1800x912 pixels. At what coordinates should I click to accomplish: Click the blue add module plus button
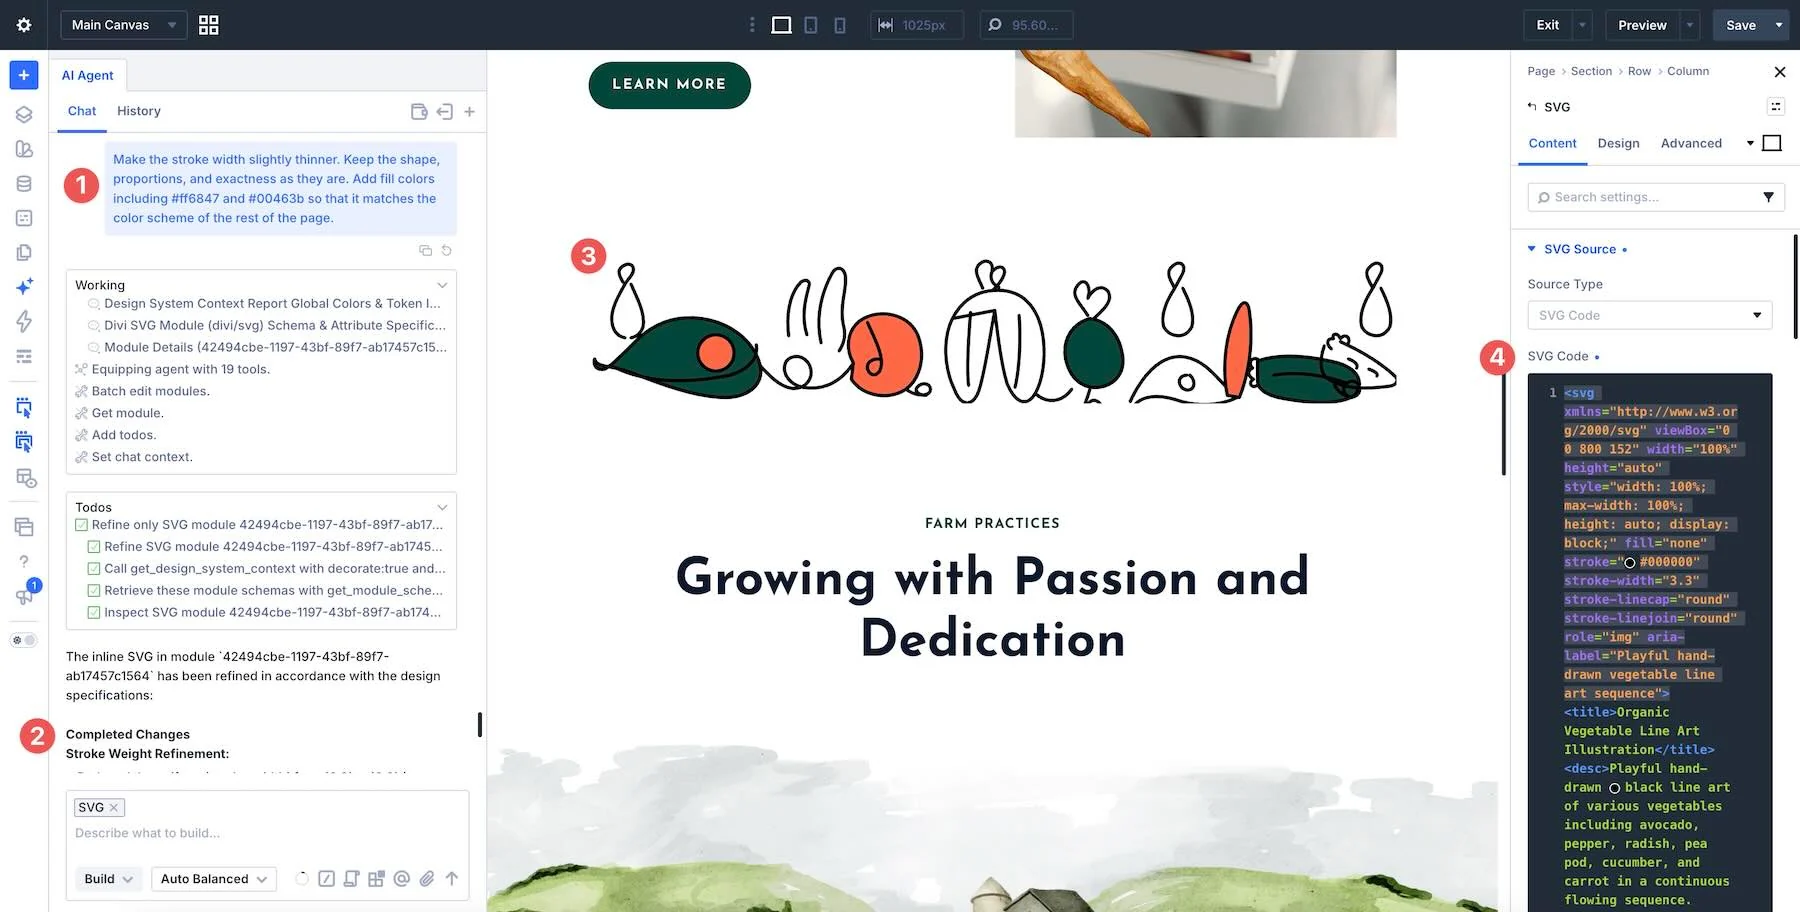(24, 75)
